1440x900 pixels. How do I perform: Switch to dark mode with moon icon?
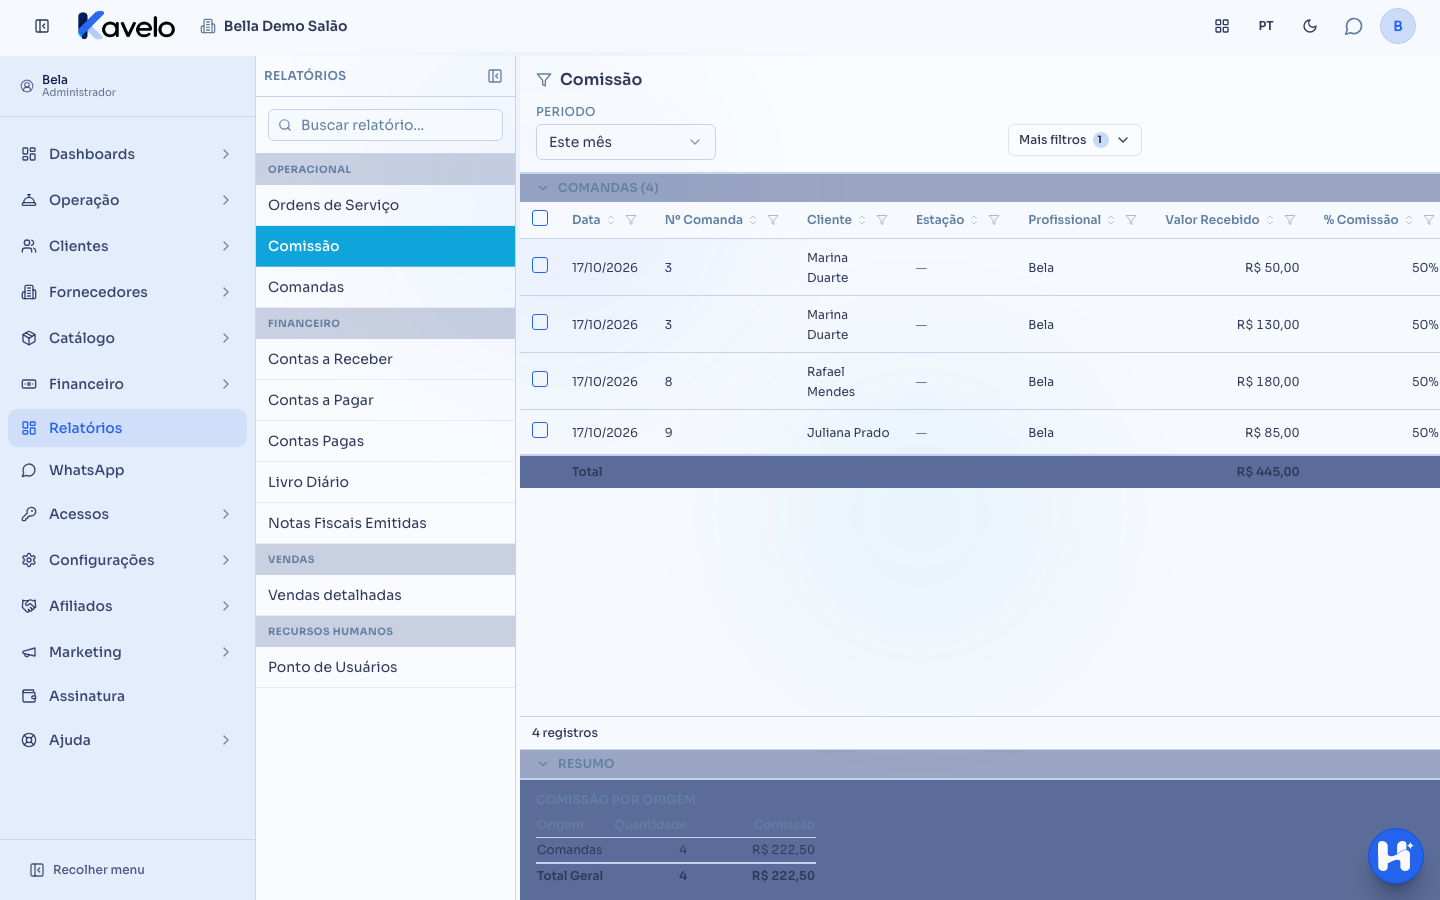pos(1310,26)
